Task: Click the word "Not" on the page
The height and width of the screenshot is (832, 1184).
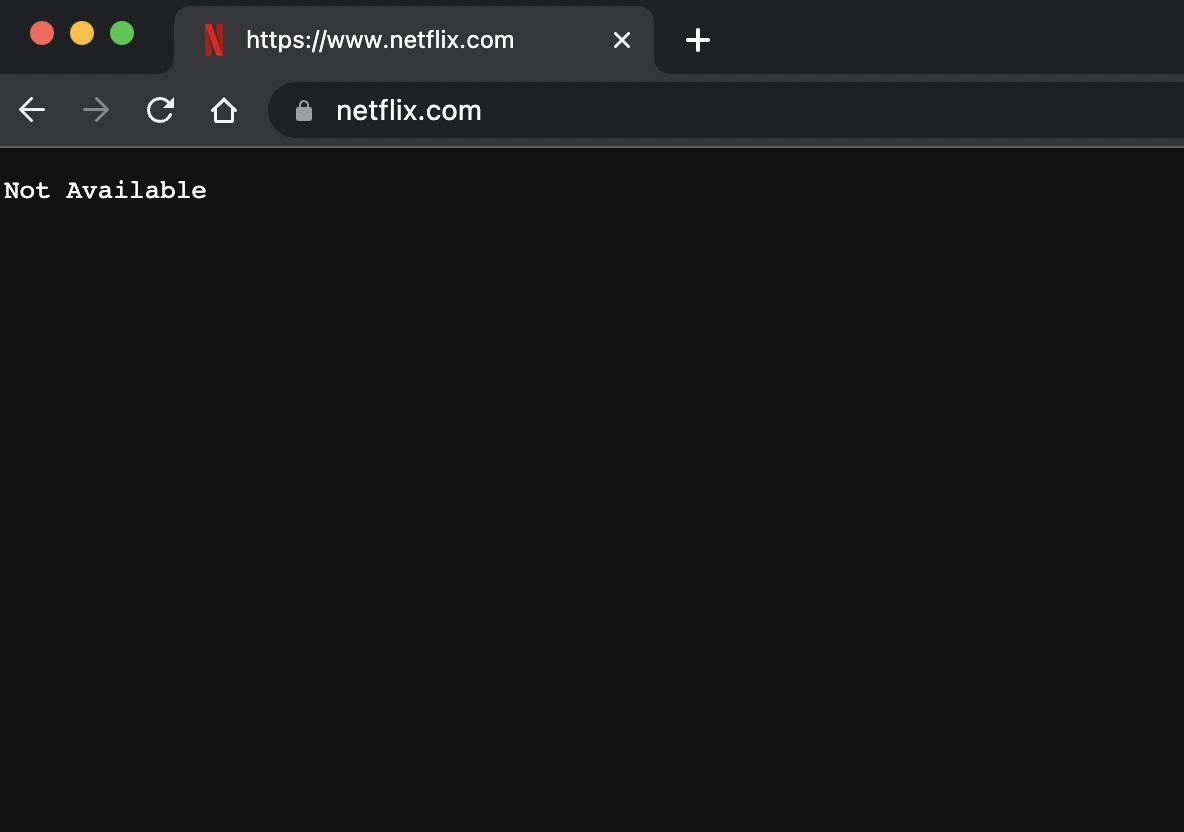Action: (x=27, y=191)
